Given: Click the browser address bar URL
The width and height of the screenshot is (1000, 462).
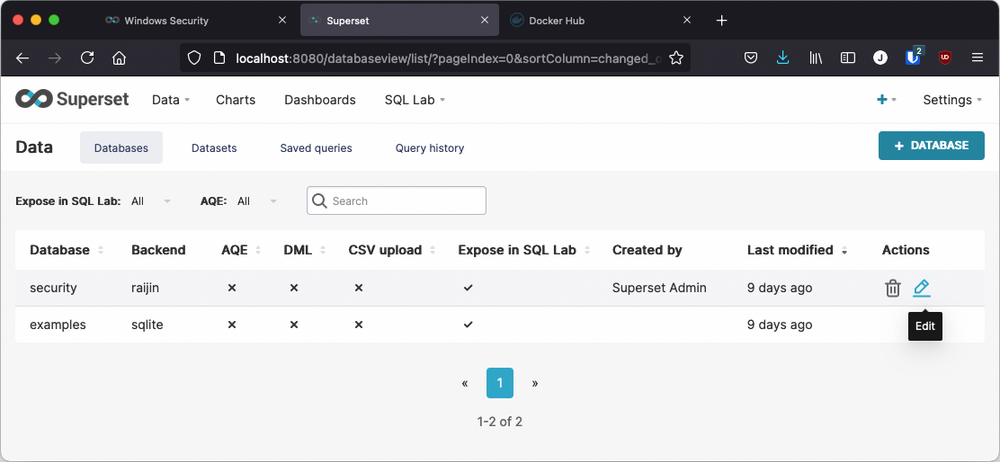Looking at the screenshot, I should point(448,58).
